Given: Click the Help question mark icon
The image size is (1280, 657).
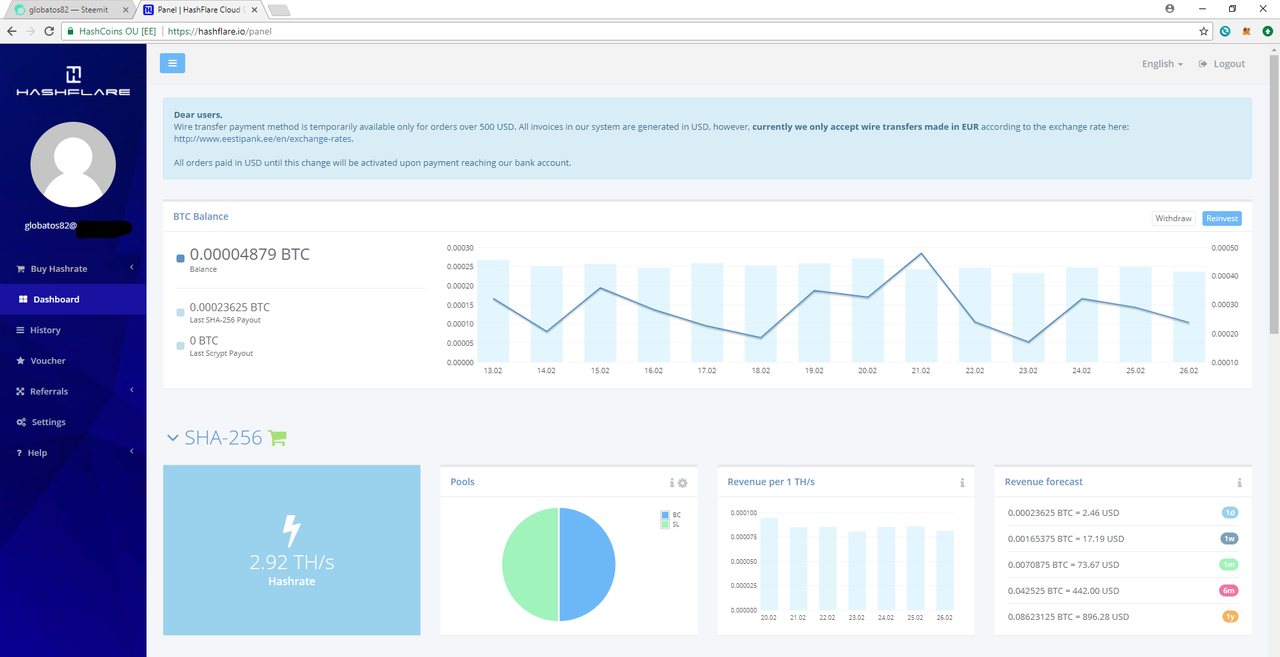Looking at the screenshot, I should pos(20,453).
